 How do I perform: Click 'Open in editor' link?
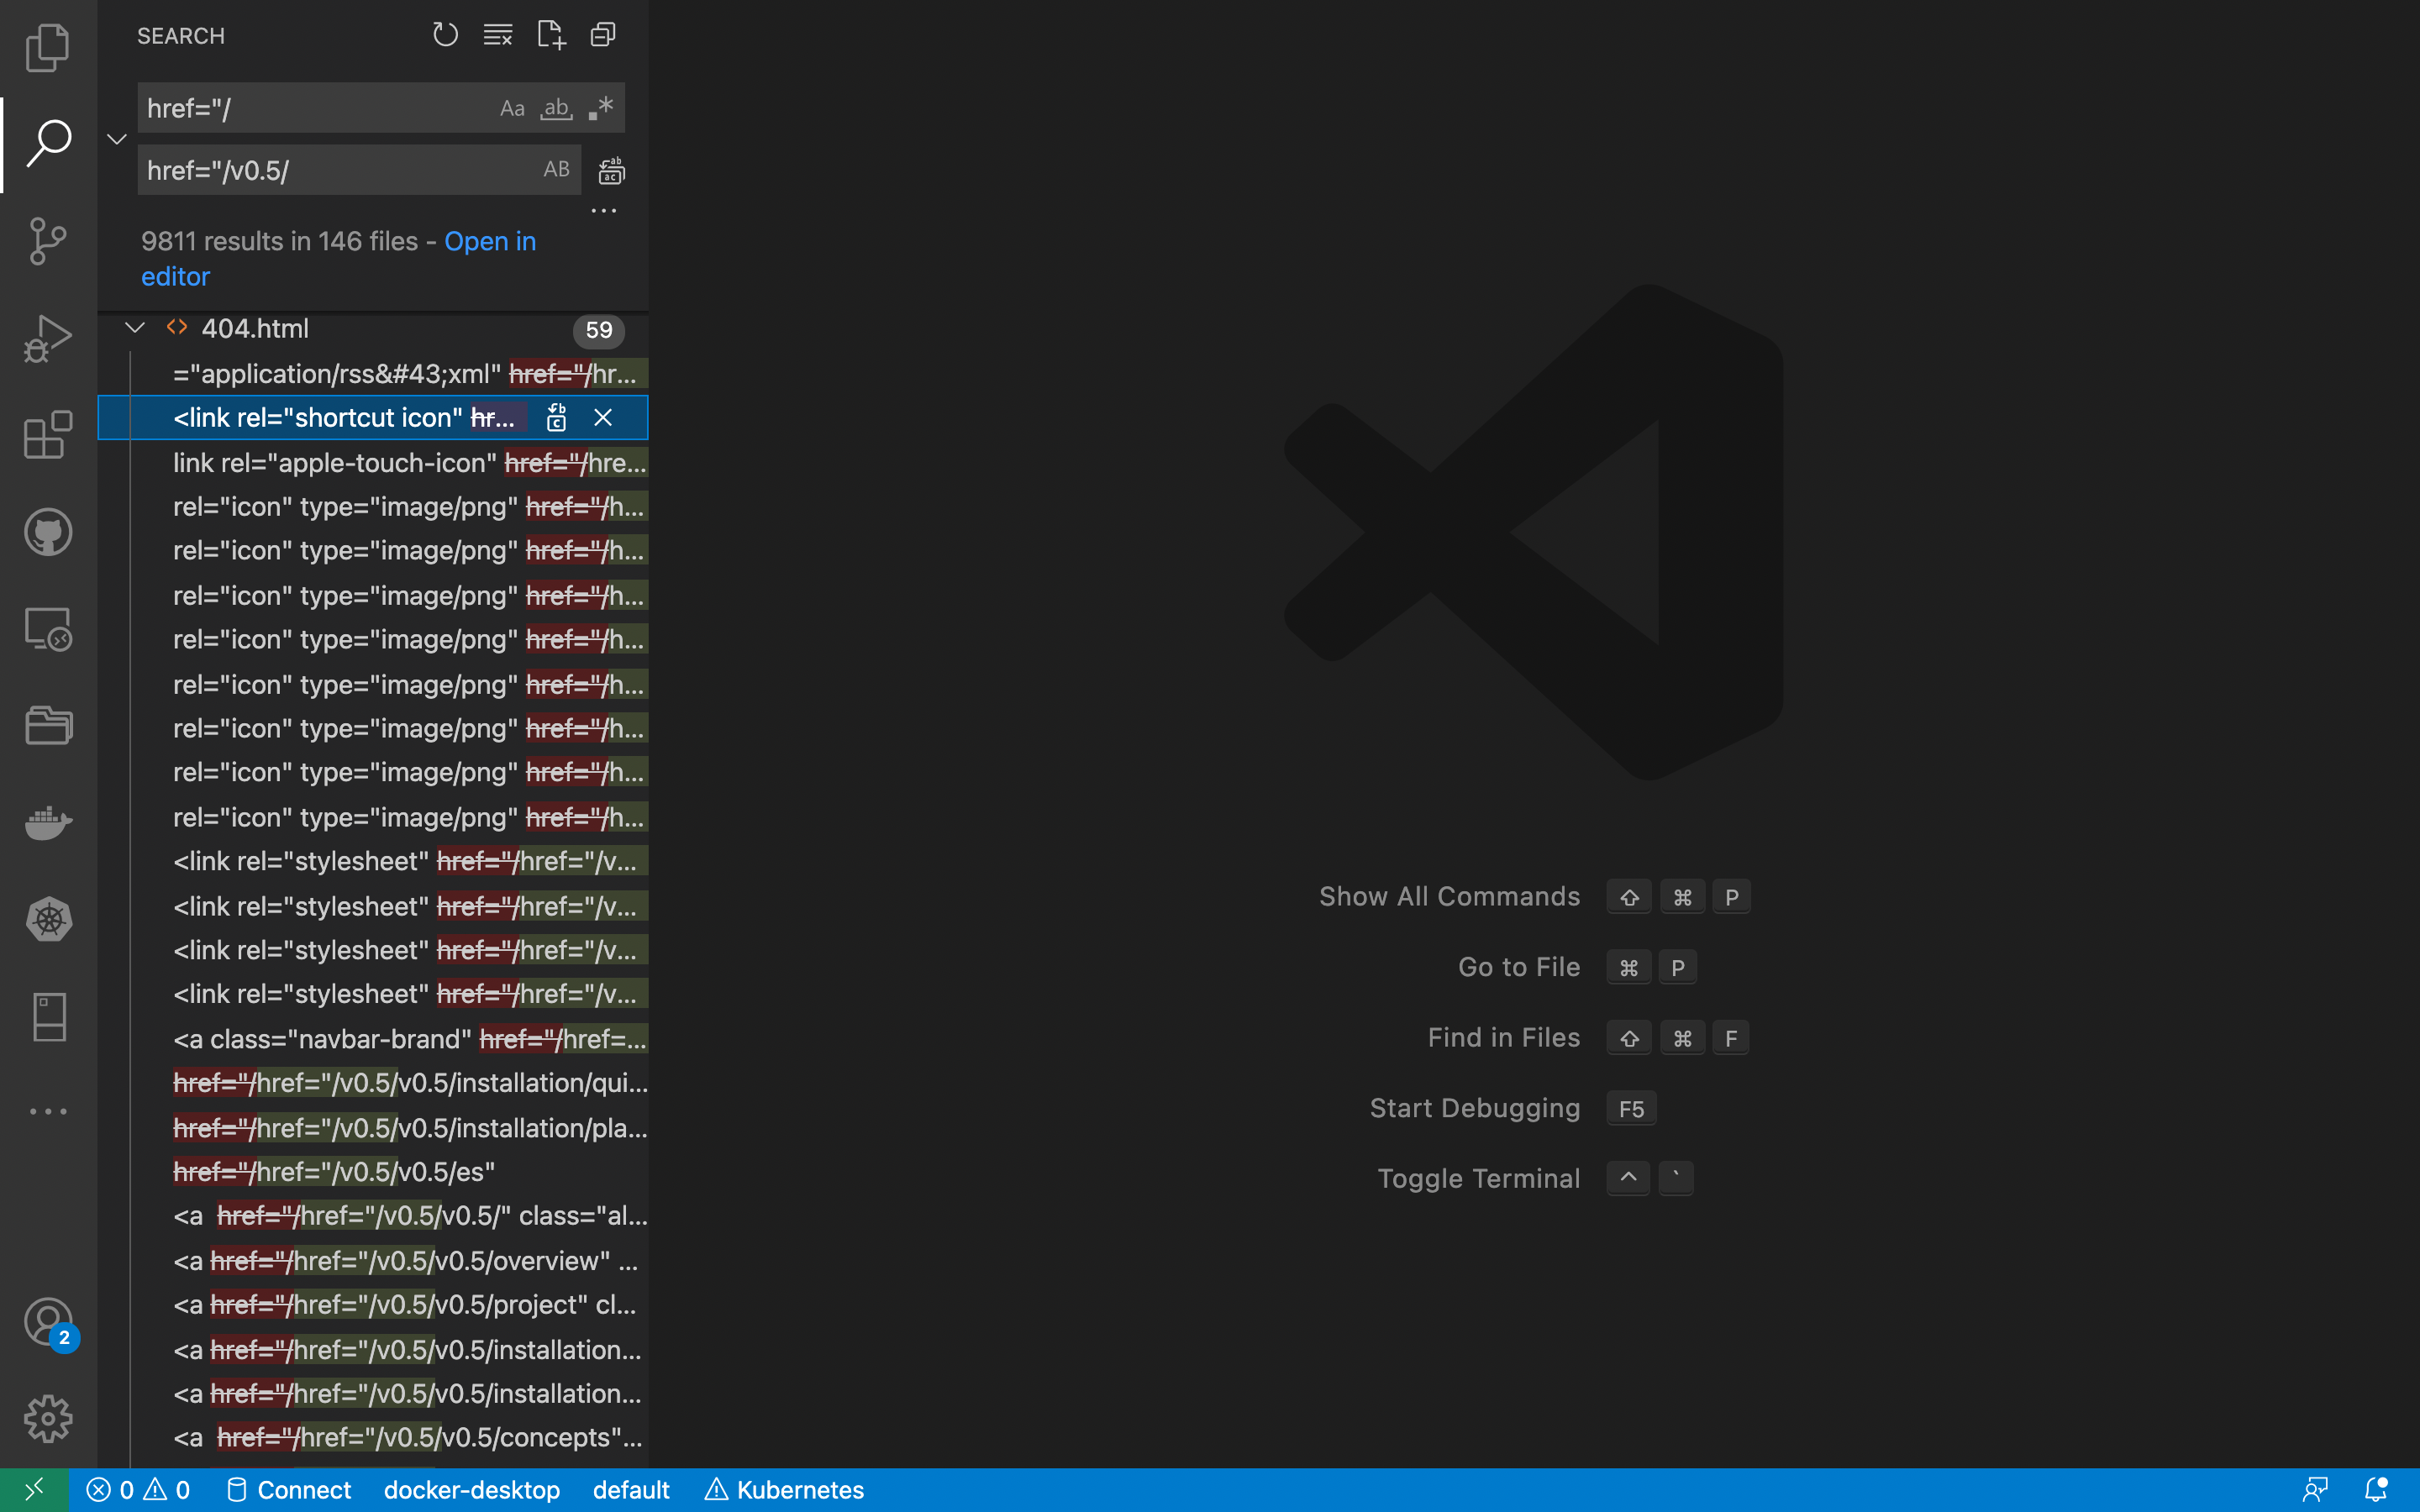pyautogui.click(x=489, y=242)
